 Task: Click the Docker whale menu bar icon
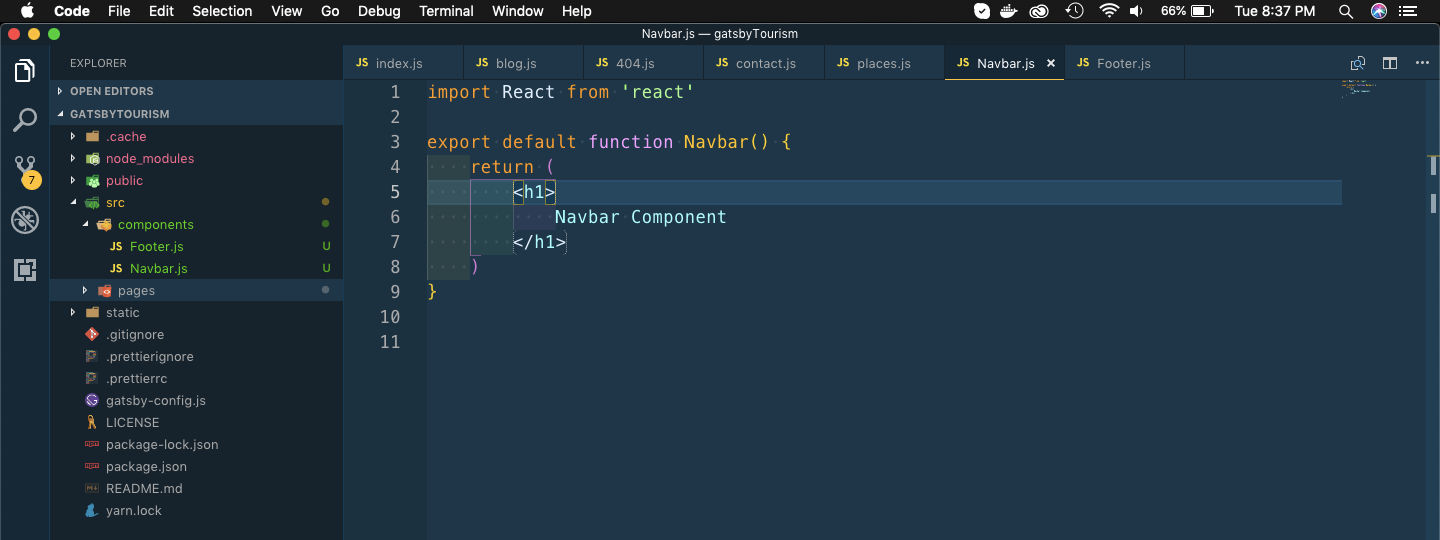(1010, 11)
